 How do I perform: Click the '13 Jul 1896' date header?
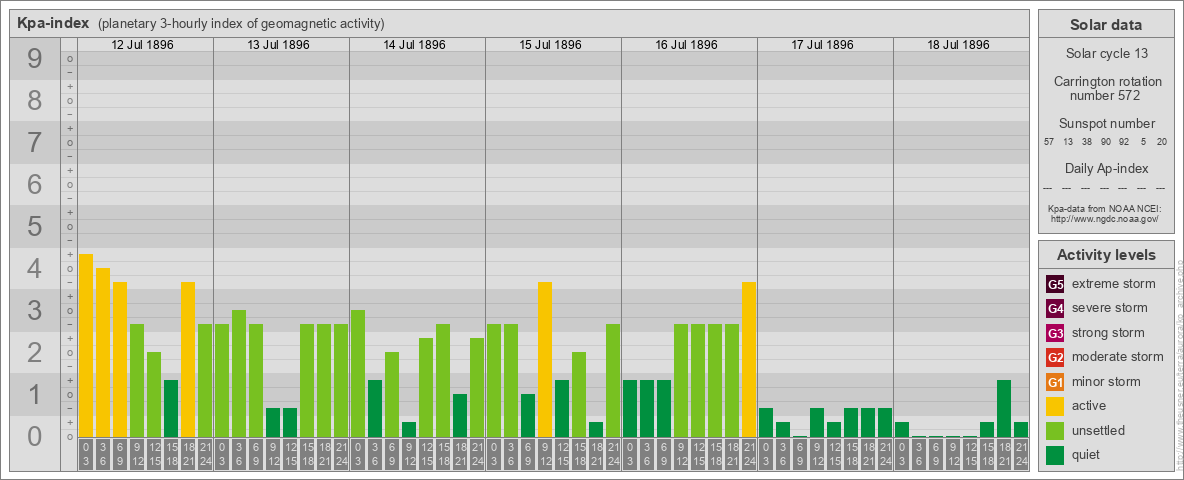pyautogui.click(x=279, y=45)
